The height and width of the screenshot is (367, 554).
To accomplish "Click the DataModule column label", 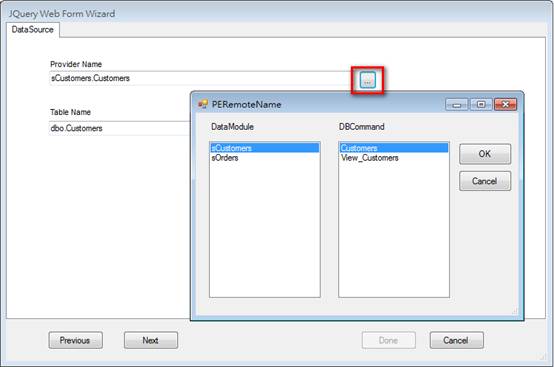I will point(232,126).
